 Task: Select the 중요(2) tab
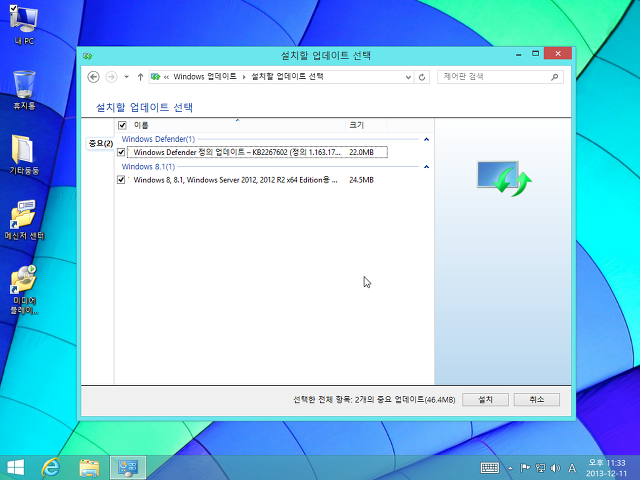(x=100, y=143)
